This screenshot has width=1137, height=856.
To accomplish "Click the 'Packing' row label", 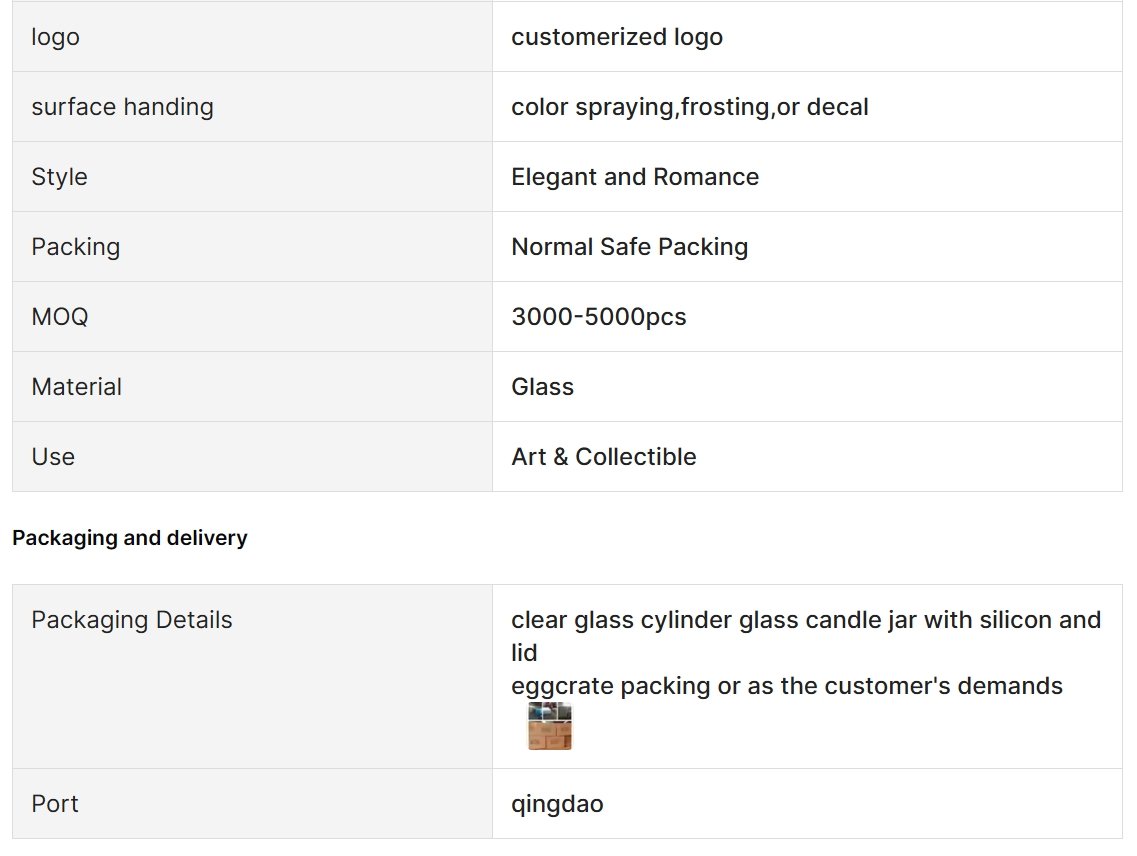I will click(75, 247).
